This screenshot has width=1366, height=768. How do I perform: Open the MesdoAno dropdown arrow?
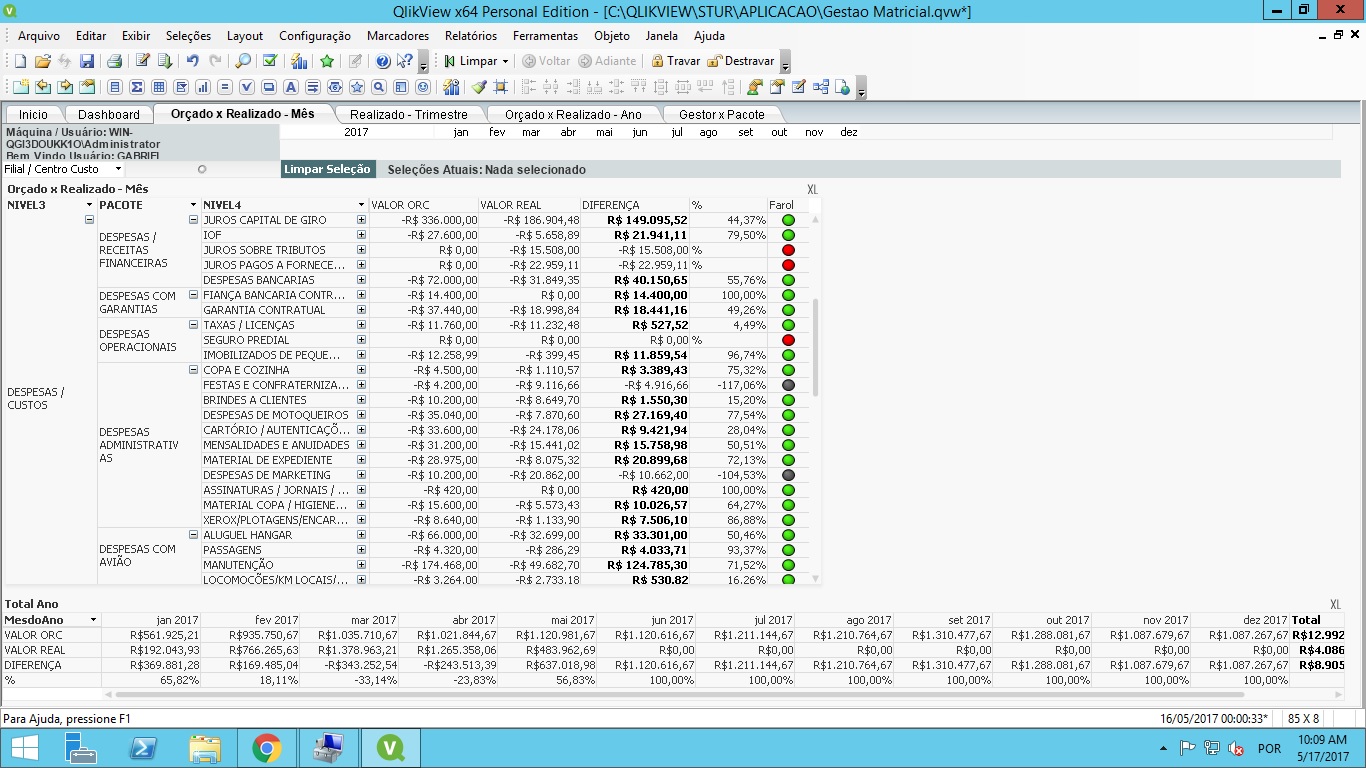tap(93, 620)
